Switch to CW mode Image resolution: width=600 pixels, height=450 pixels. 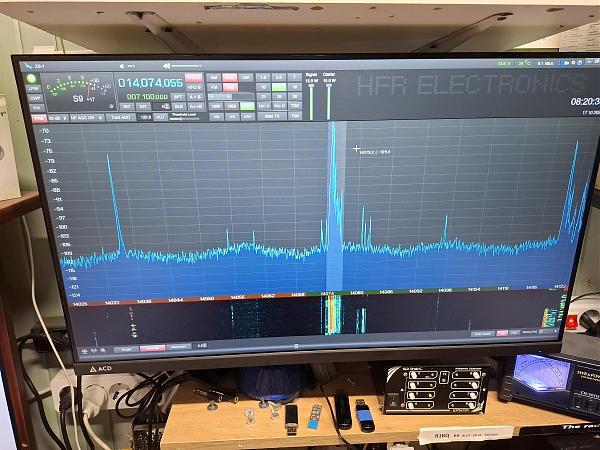[x=246, y=77]
